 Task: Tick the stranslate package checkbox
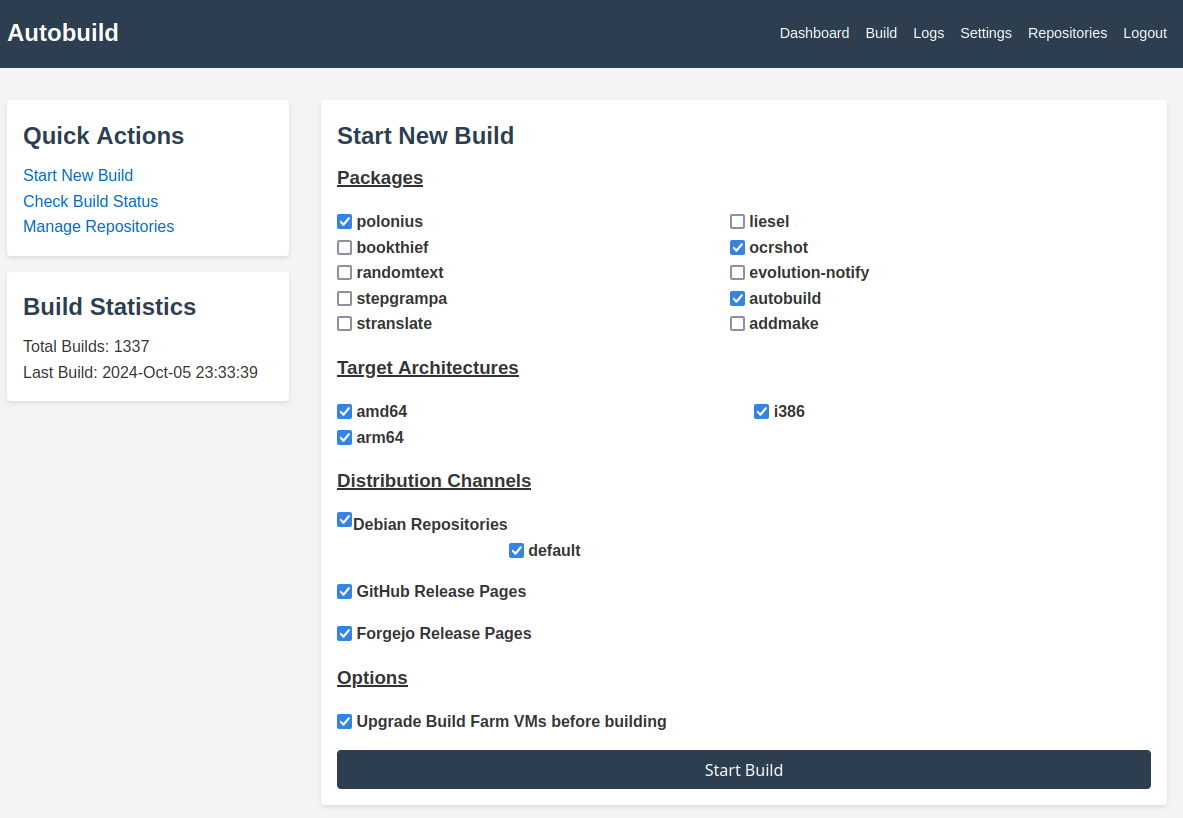[x=344, y=324]
